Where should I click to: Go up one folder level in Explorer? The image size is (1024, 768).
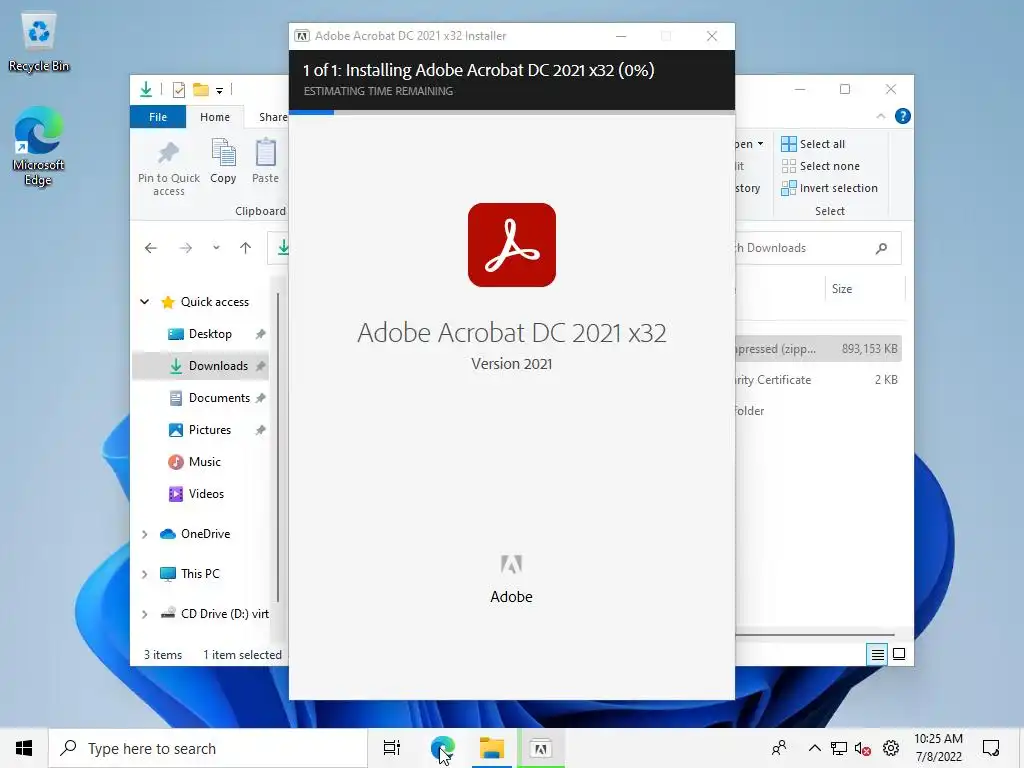[x=246, y=248]
